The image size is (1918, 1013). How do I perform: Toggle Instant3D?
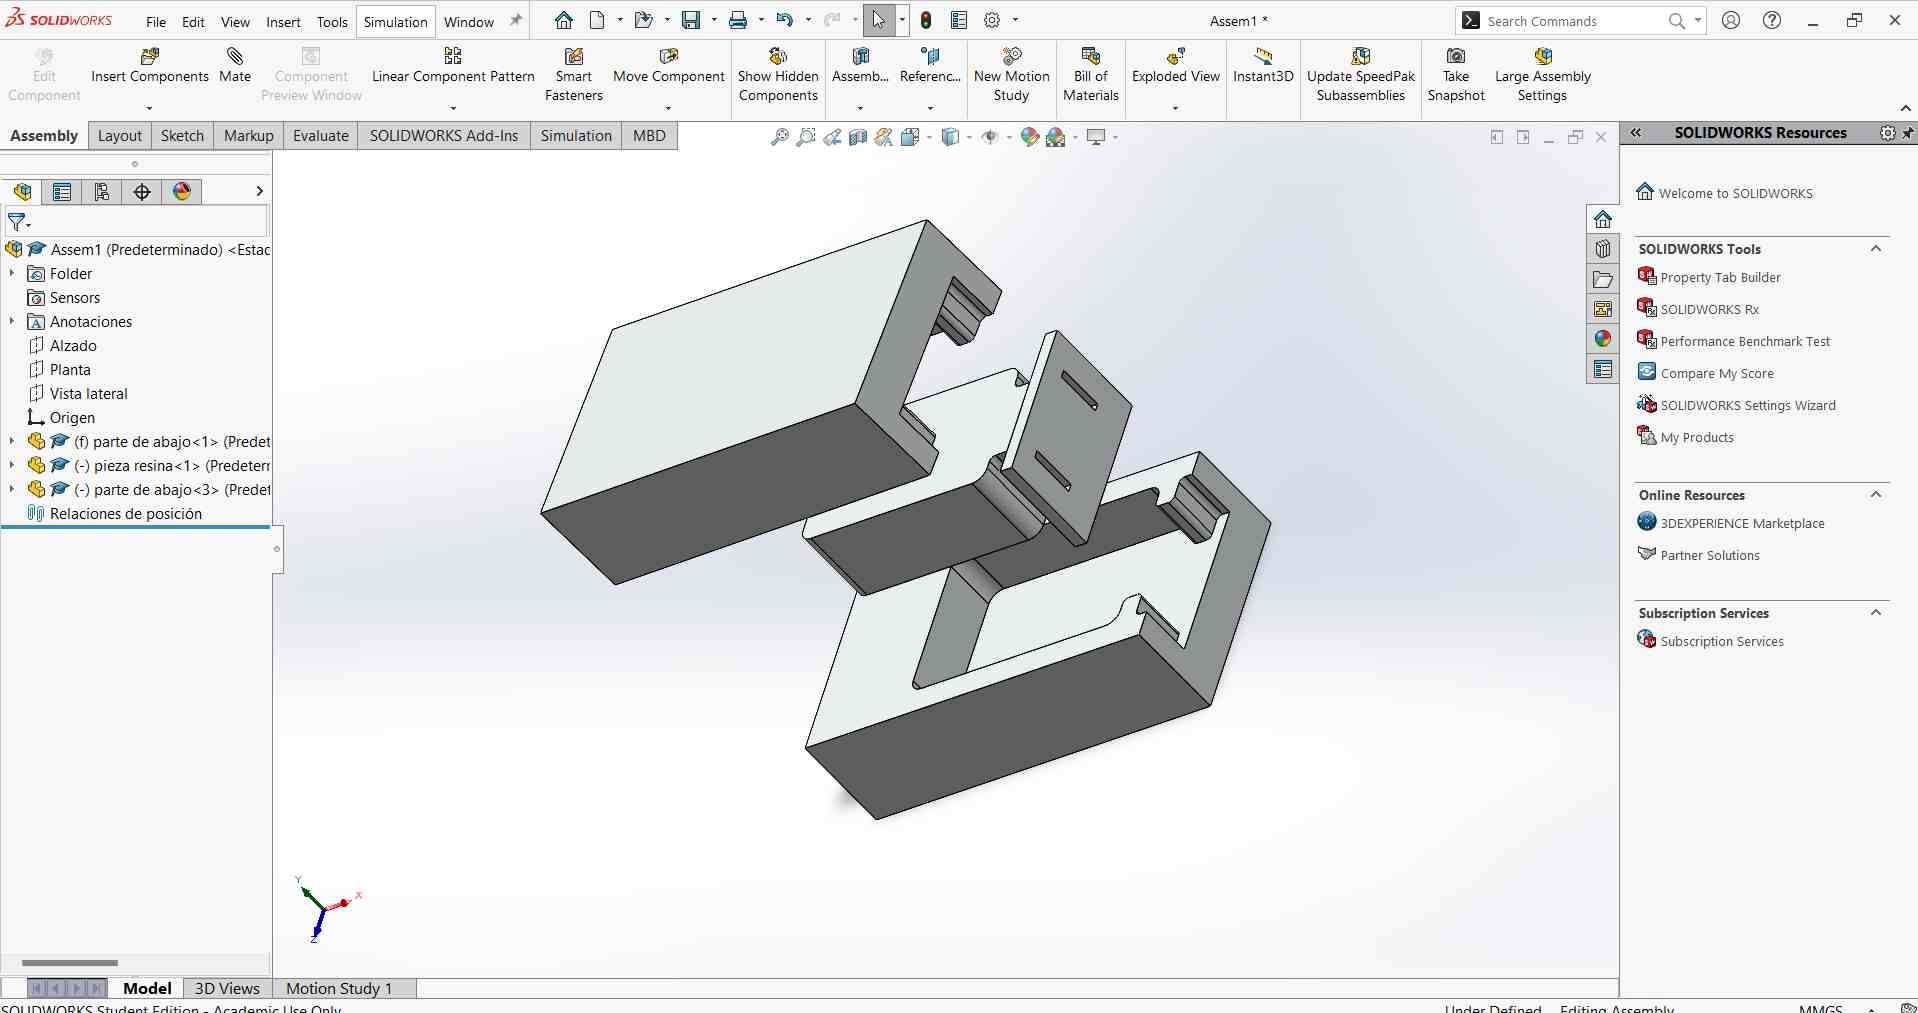[1263, 66]
